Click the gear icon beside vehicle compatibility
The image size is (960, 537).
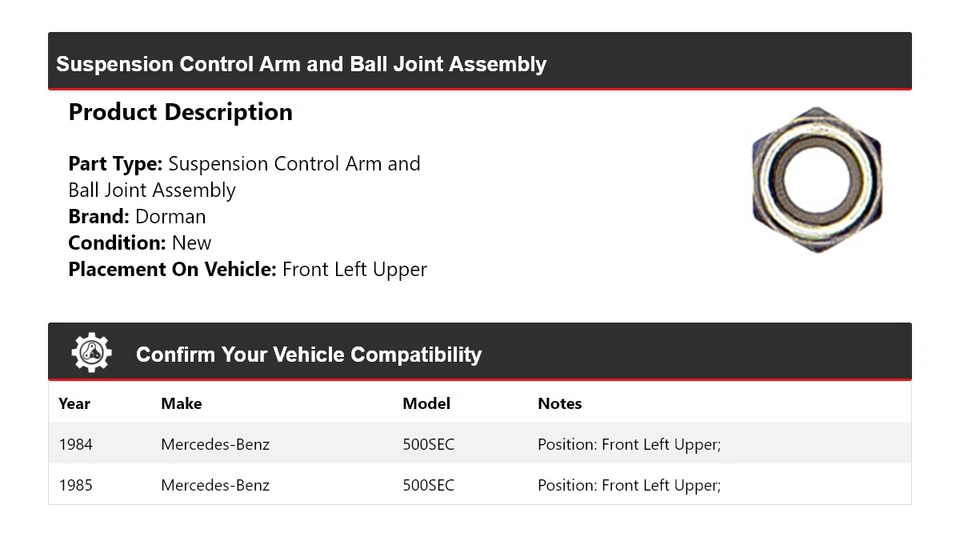[91, 353]
